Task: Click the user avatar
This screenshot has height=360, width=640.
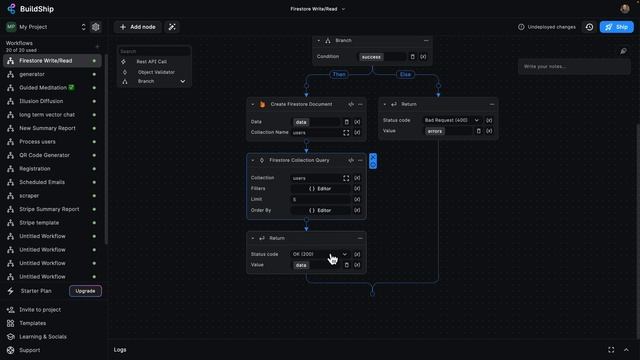Action: 624,9
